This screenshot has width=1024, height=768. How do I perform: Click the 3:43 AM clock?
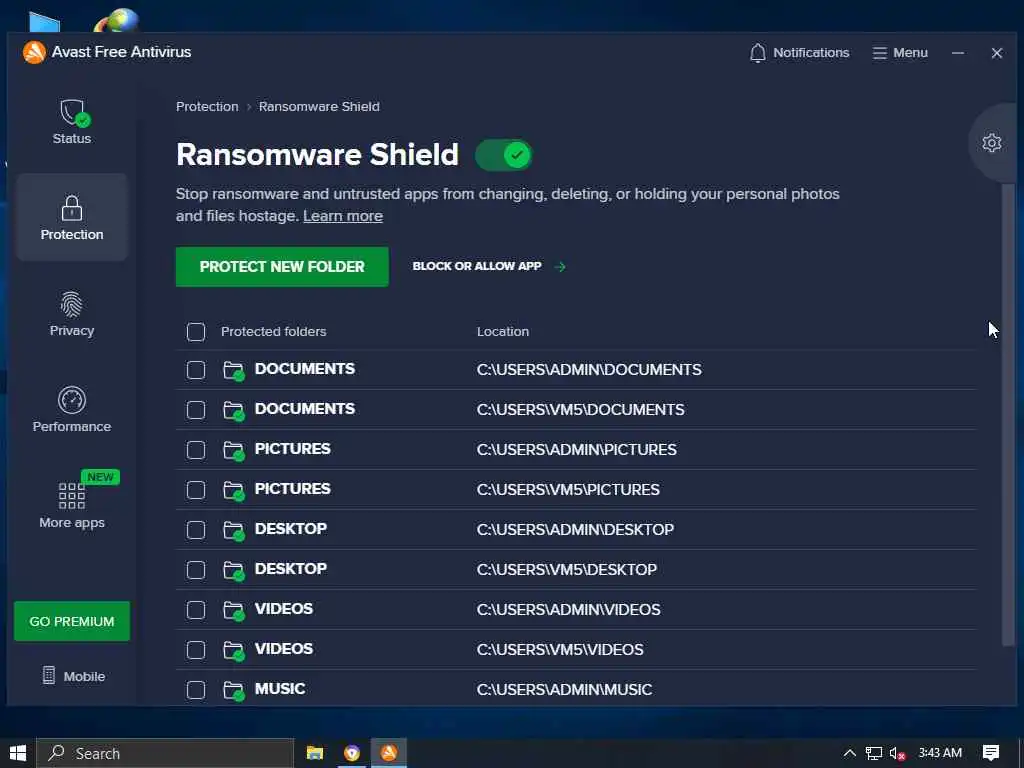940,753
